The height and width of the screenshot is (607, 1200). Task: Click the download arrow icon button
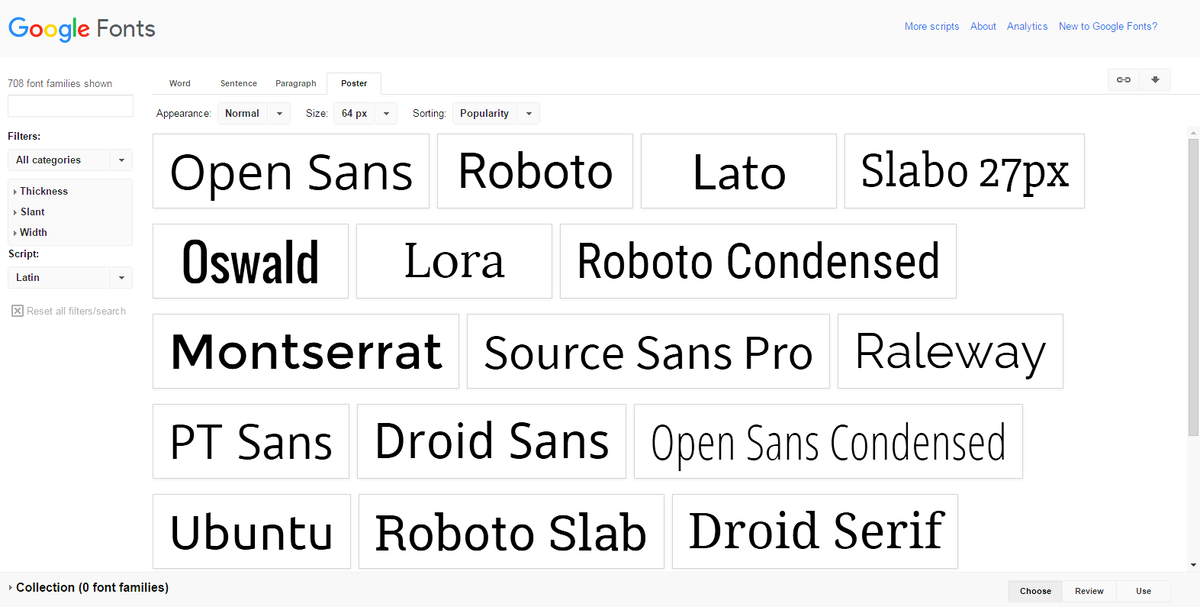pyautogui.click(x=1155, y=80)
